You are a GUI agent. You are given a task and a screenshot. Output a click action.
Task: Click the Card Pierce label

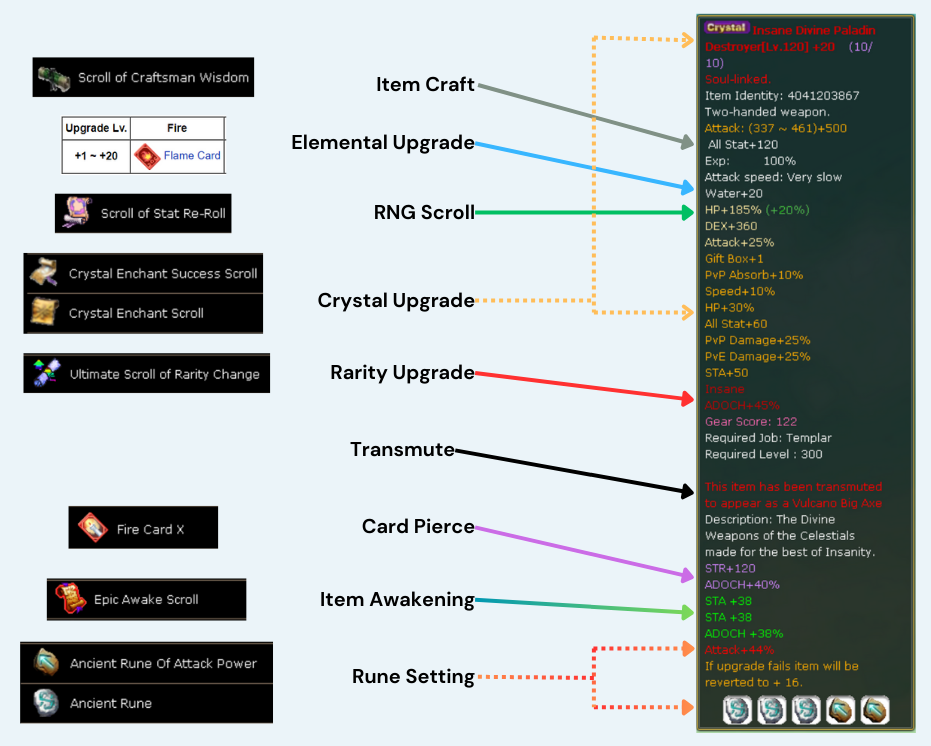pos(418,526)
